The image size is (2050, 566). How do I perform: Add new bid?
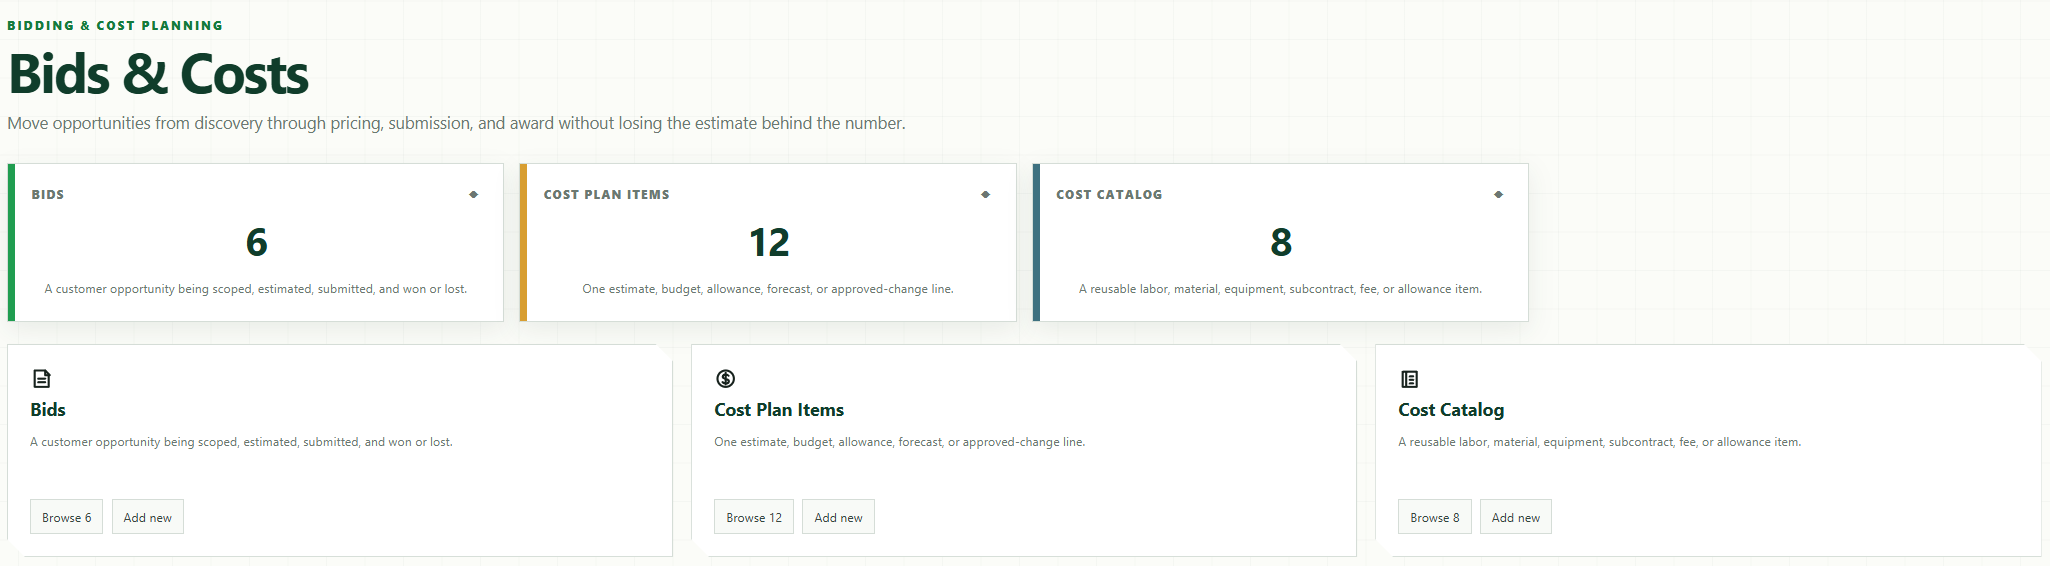pyautogui.click(x=147, y=517)
